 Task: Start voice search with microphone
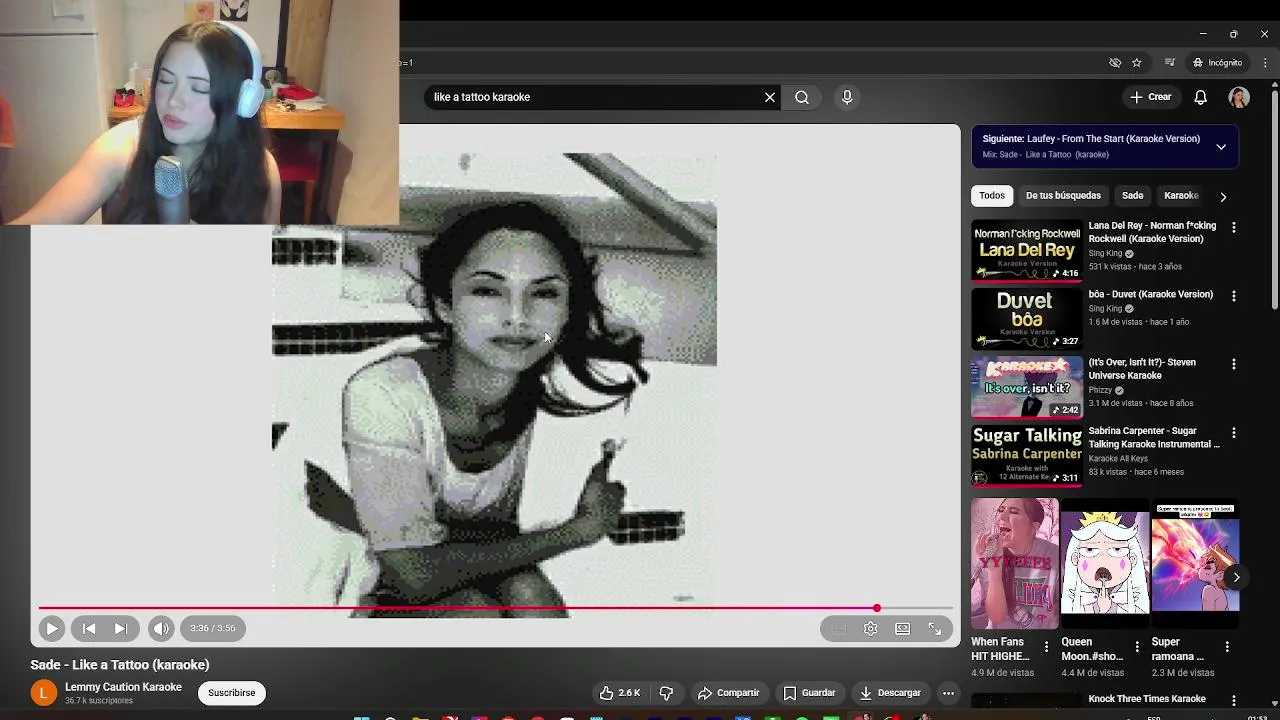point(847,97)
